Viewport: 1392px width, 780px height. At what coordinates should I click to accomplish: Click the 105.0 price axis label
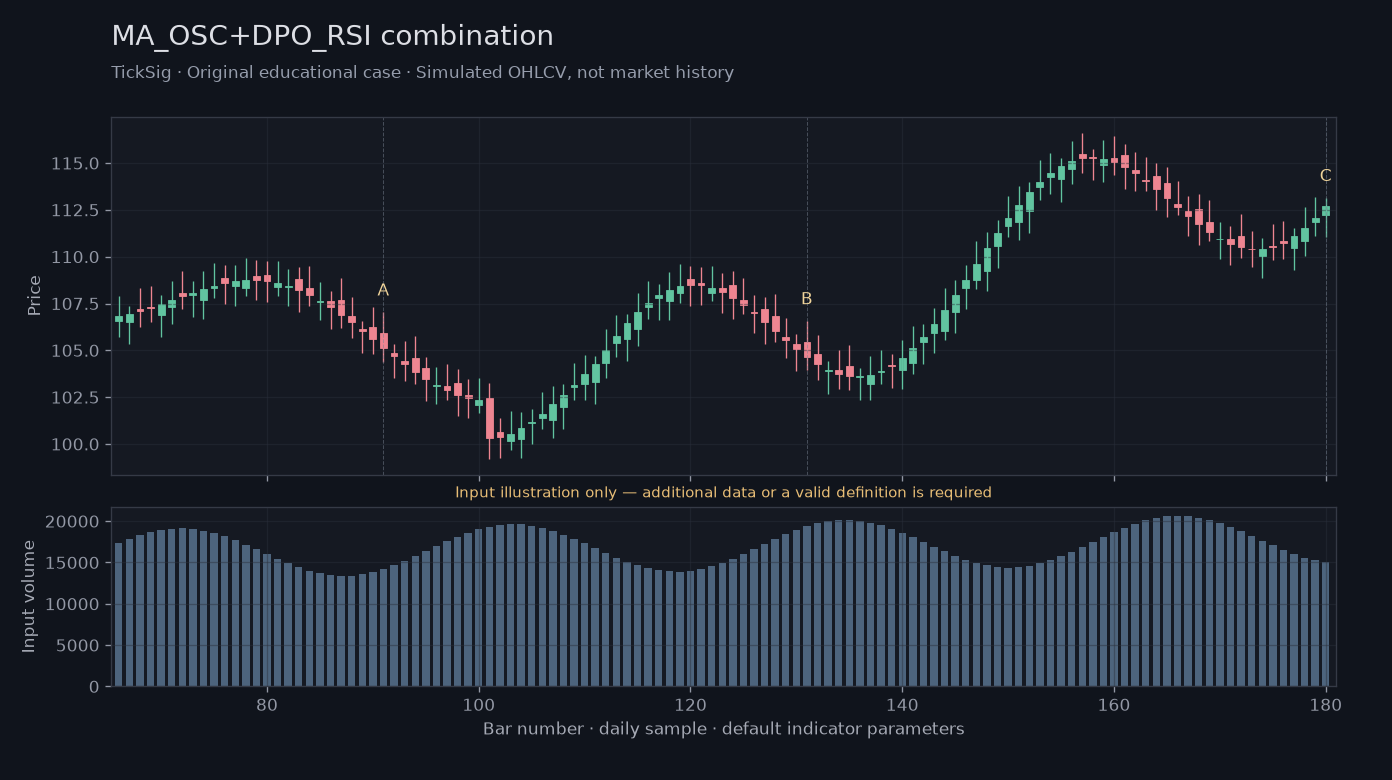pyautogui.click(x=75, y=351)
